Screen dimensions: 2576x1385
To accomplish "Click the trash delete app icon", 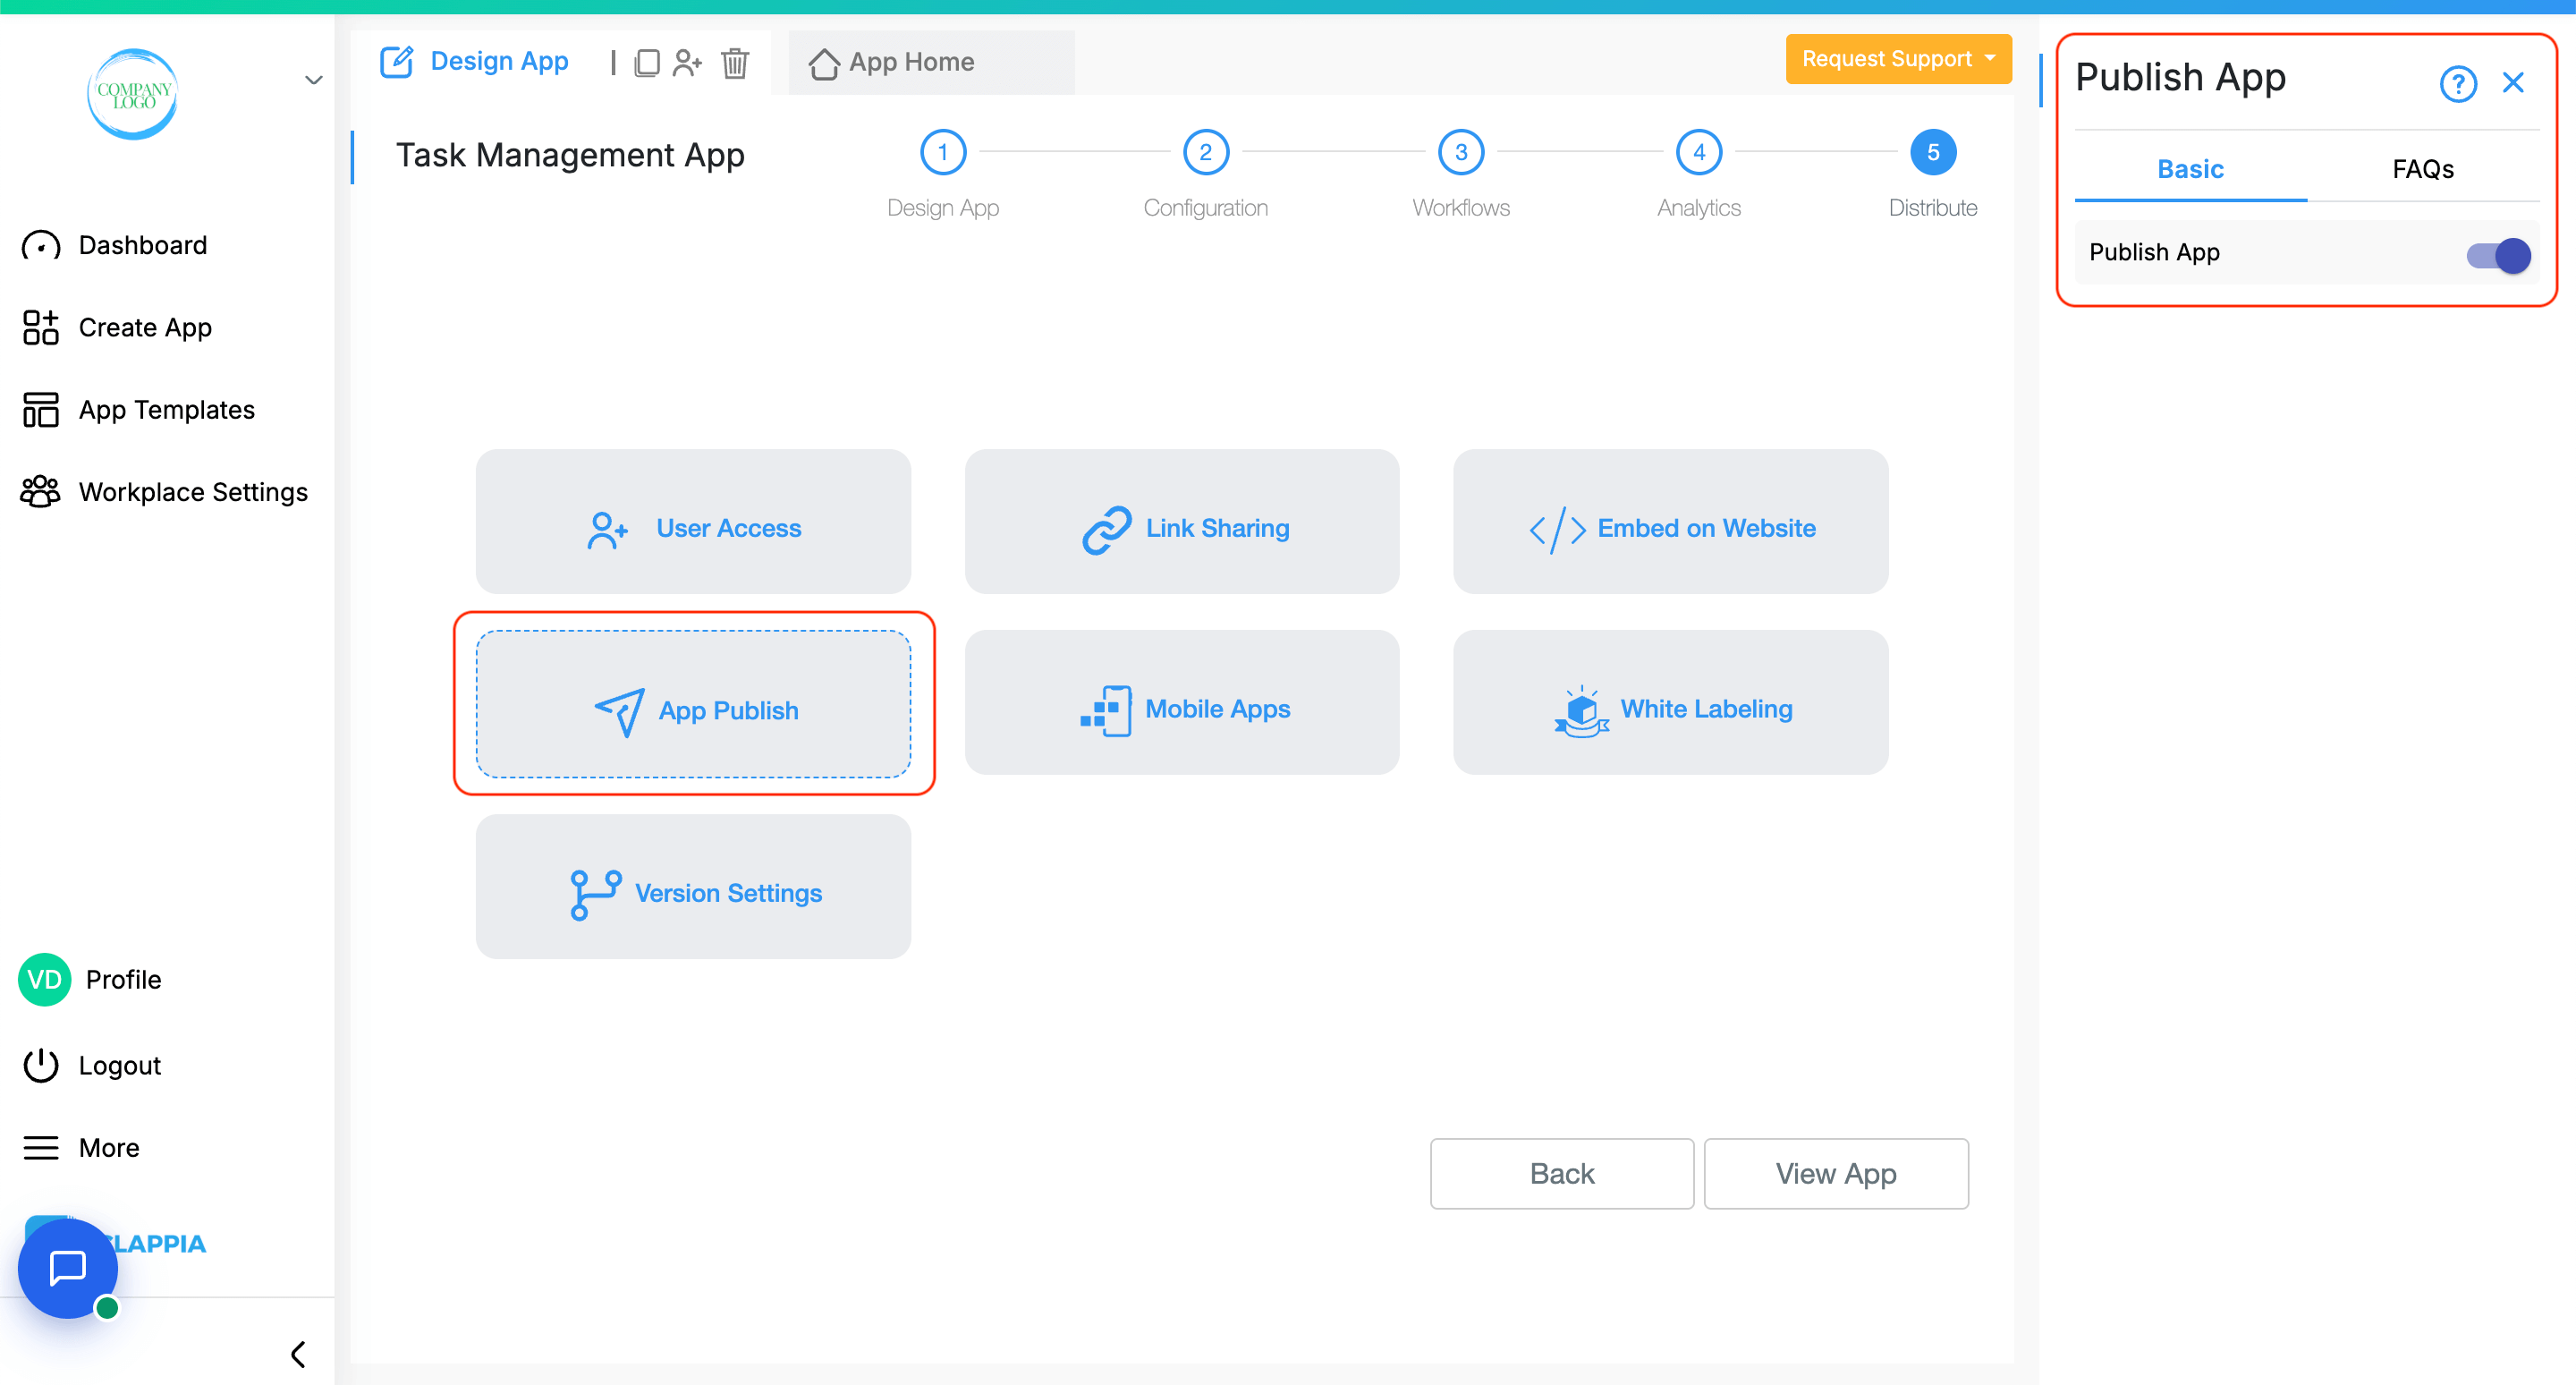I will 735,63.
